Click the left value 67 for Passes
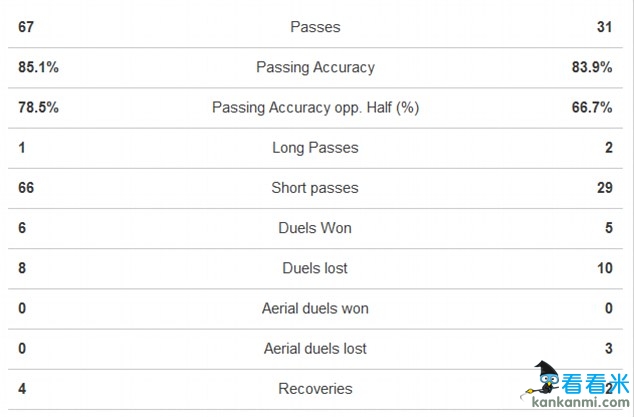634x417 pixels. tap(27, 27)
